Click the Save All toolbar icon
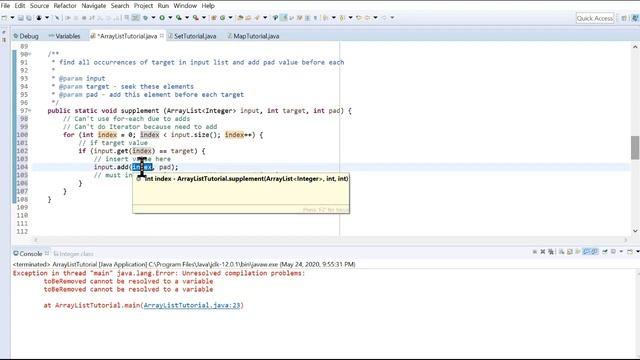Image resolution: width=640 pixels, height=360 pixels. 29,18
